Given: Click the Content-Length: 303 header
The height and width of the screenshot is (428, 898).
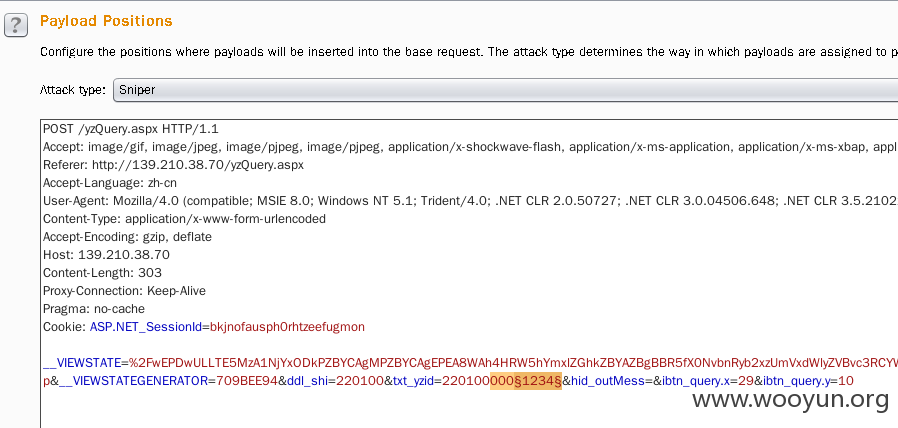Looking at the screenshot, I should click(103, 273).
